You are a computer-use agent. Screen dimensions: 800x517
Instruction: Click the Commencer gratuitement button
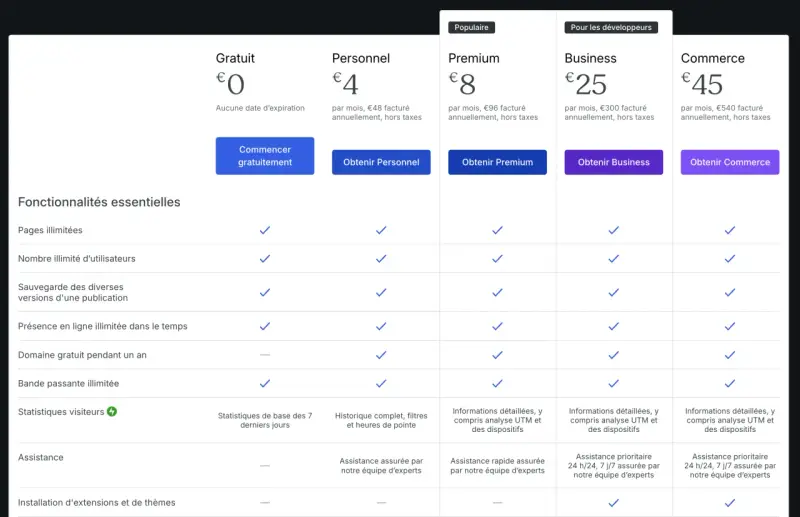(x=265, y=156)
